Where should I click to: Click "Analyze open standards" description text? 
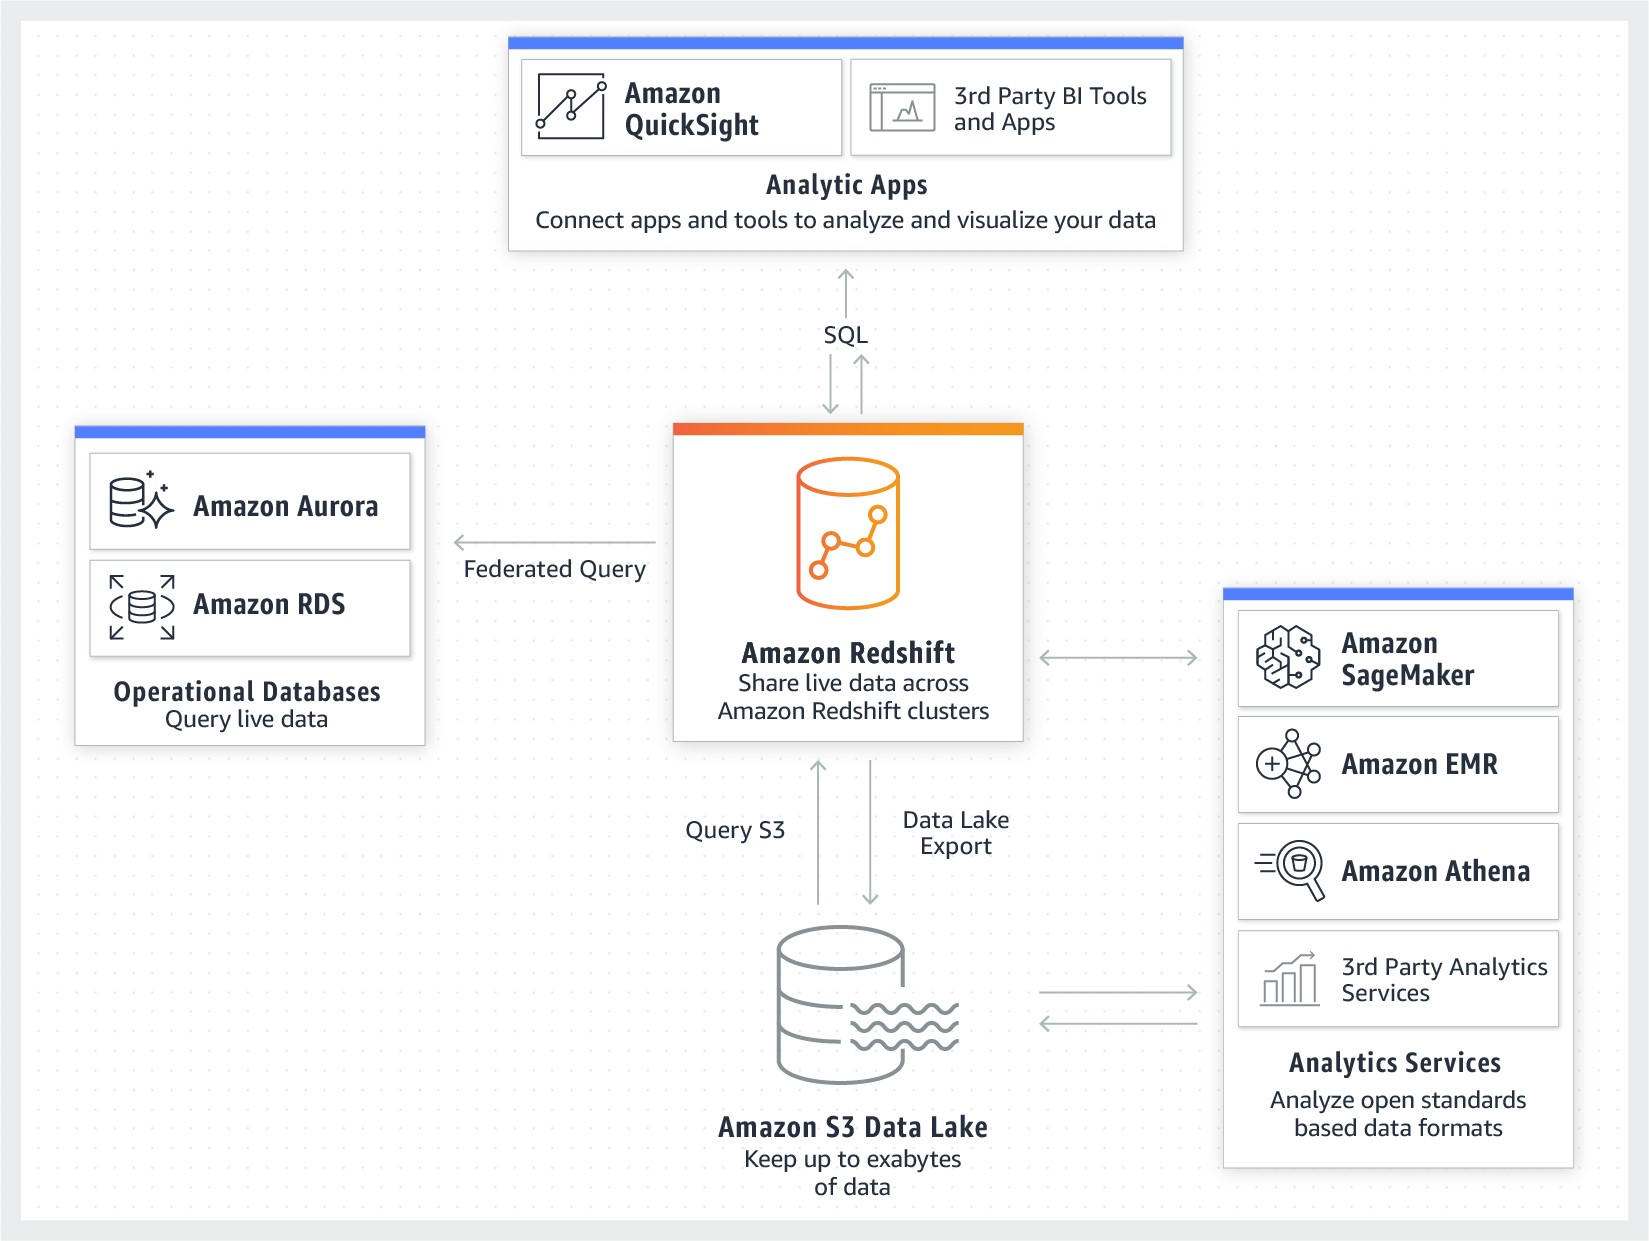coord(1398,1114)
